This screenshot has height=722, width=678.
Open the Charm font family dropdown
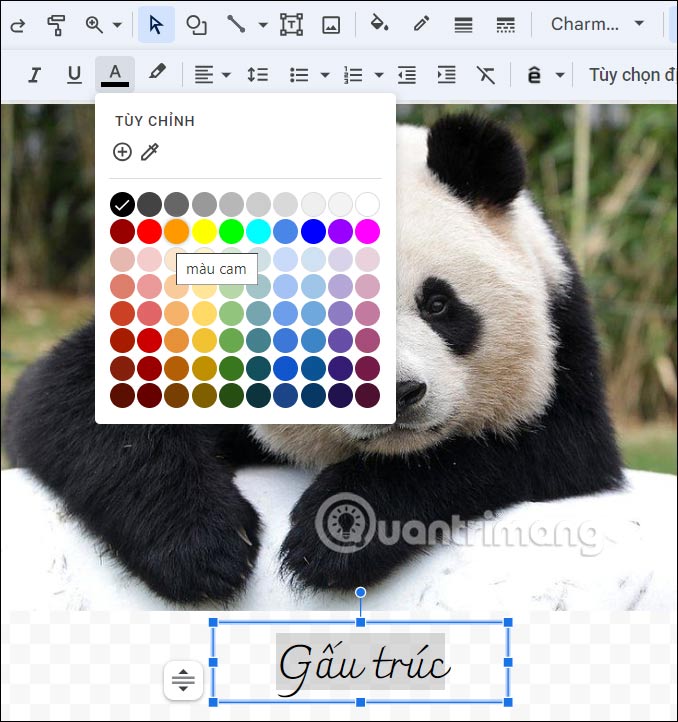(x=597, y=24)
